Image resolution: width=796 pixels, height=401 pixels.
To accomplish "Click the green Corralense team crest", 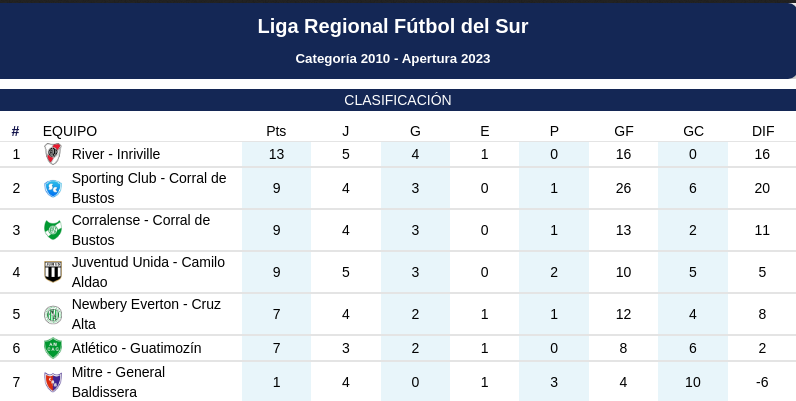I will [x=53, y=230].
